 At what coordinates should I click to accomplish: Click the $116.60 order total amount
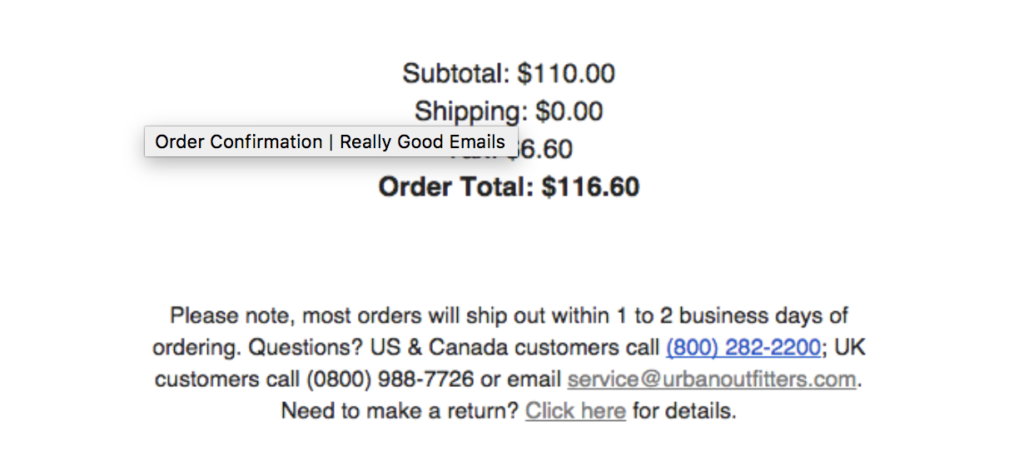pos(590,187)
